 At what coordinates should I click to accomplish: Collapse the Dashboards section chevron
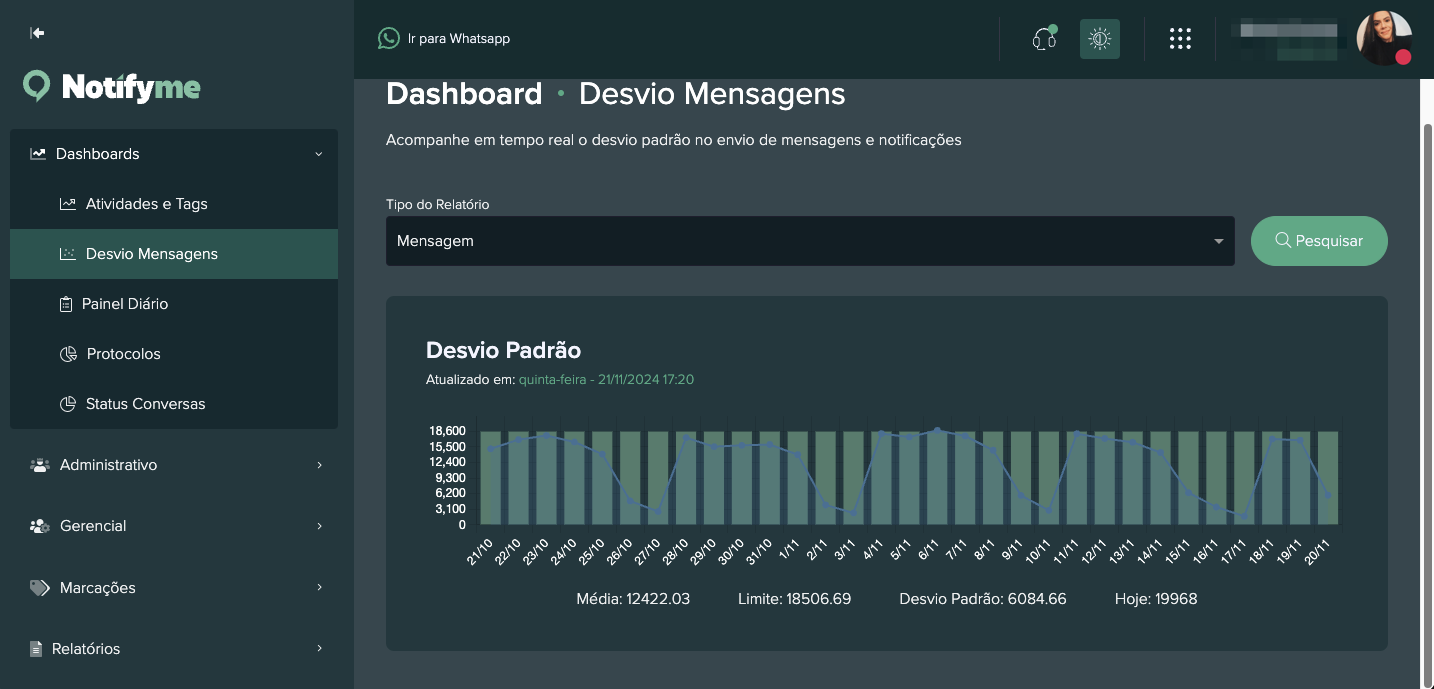click(319, 154)
